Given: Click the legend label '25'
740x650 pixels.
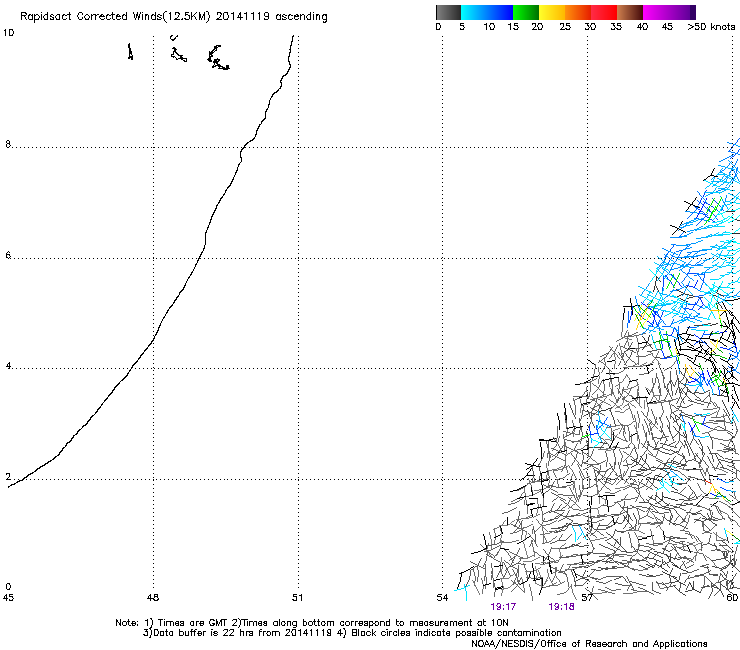Looking at the screenshot, I should [x=565, y=27].
